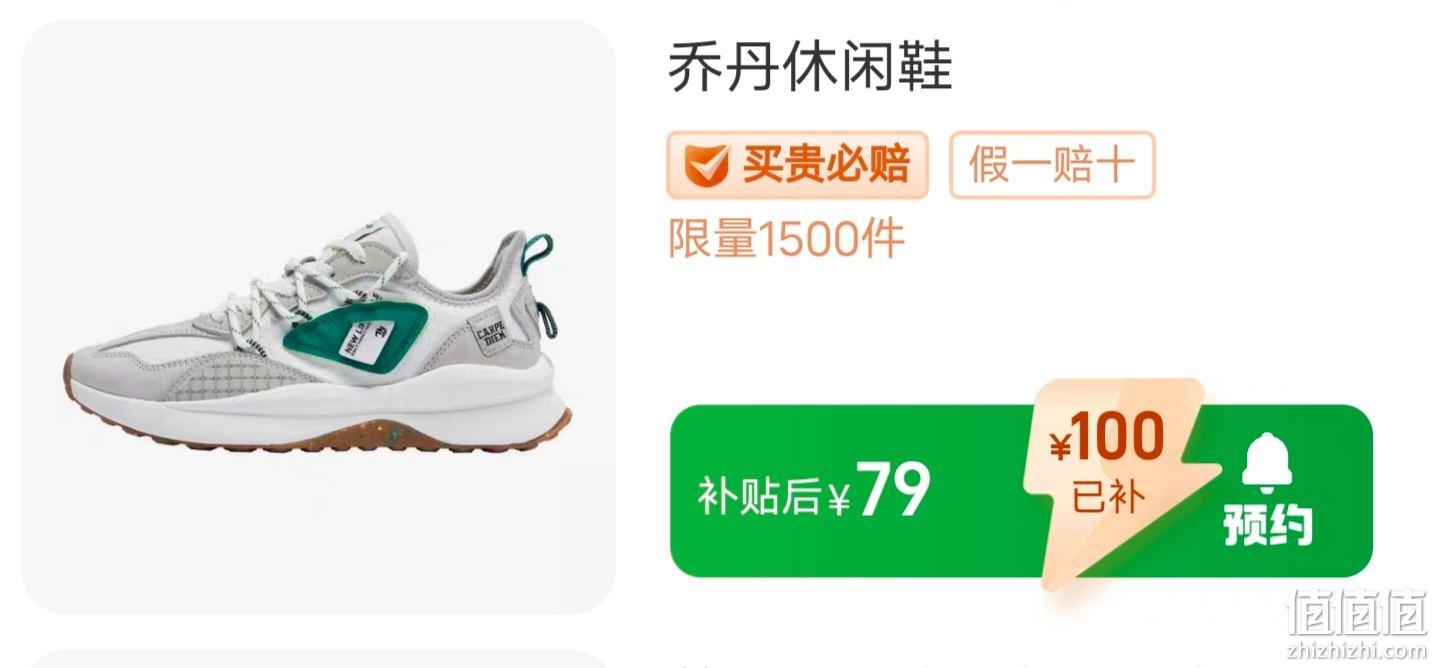This screenshot has height=668, width=1436.
Task: Click the 值值值 watermark logo
Action: [1358, 611]
